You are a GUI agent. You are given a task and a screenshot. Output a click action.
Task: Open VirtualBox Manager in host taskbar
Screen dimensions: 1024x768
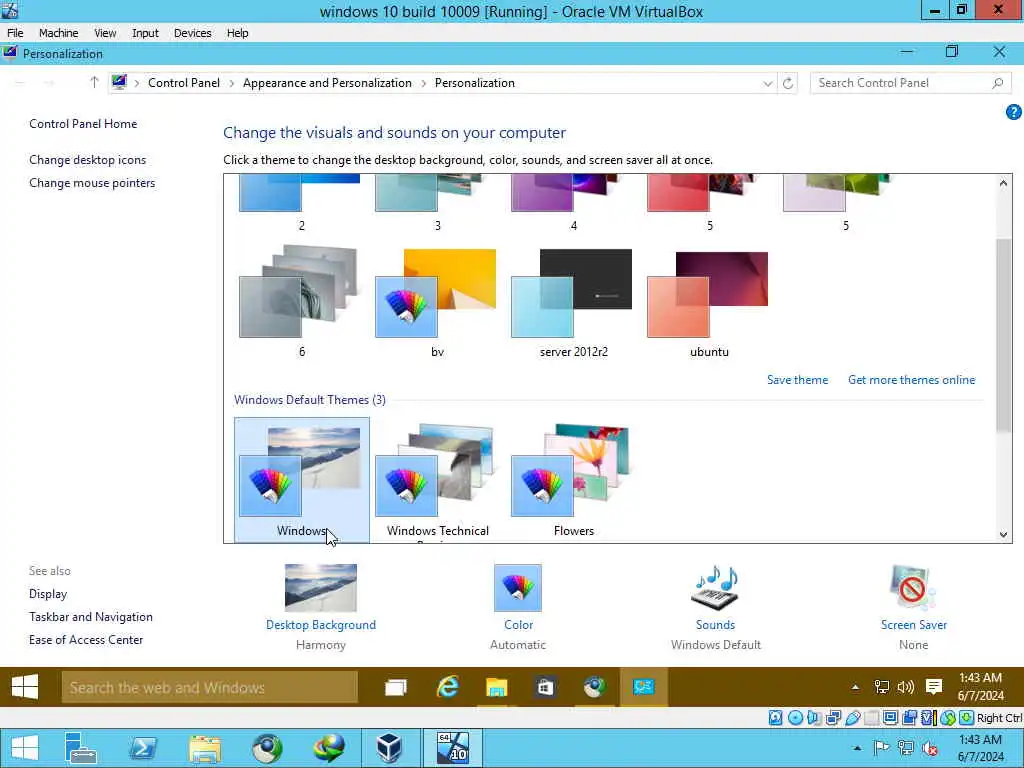pyautogui.click(x=389, y=748)
